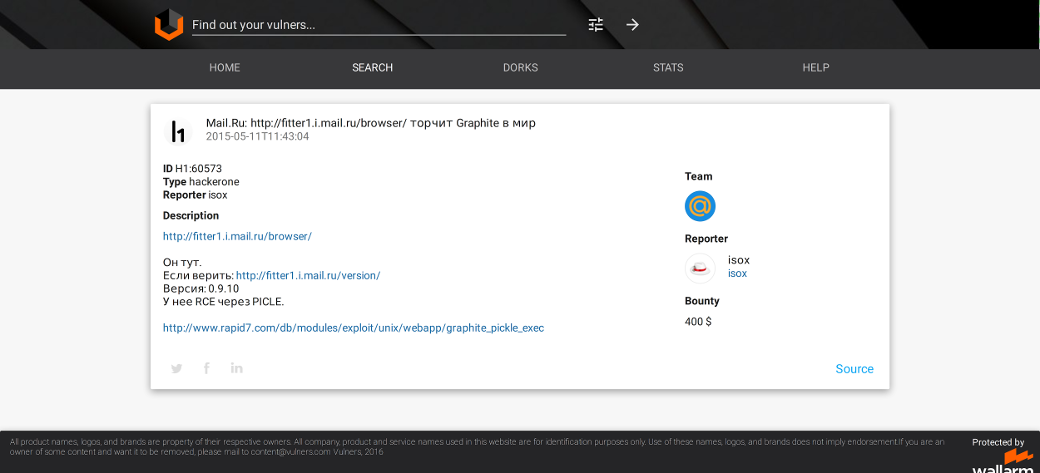Submit search with the arrow icon

632,25
